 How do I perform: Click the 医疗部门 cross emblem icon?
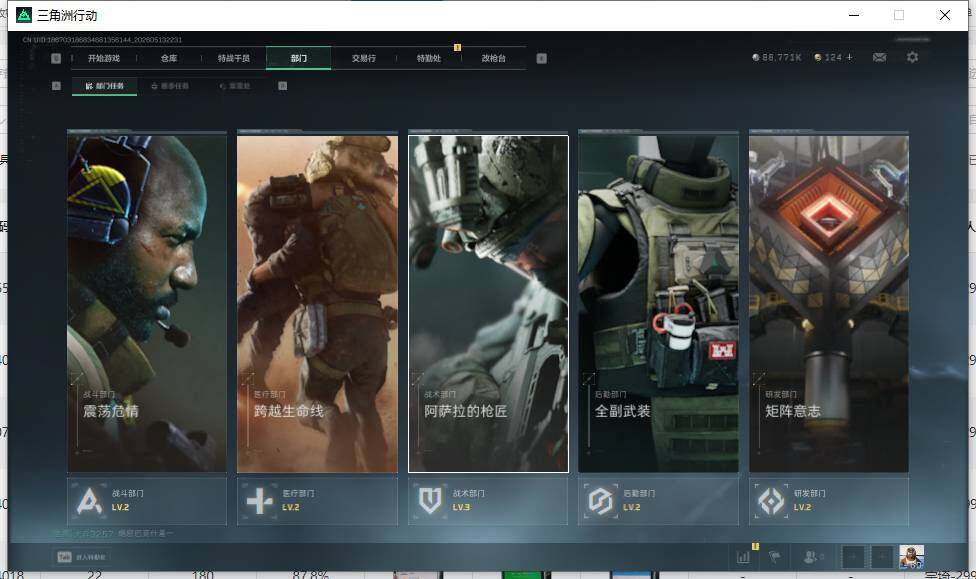point(260,501)
